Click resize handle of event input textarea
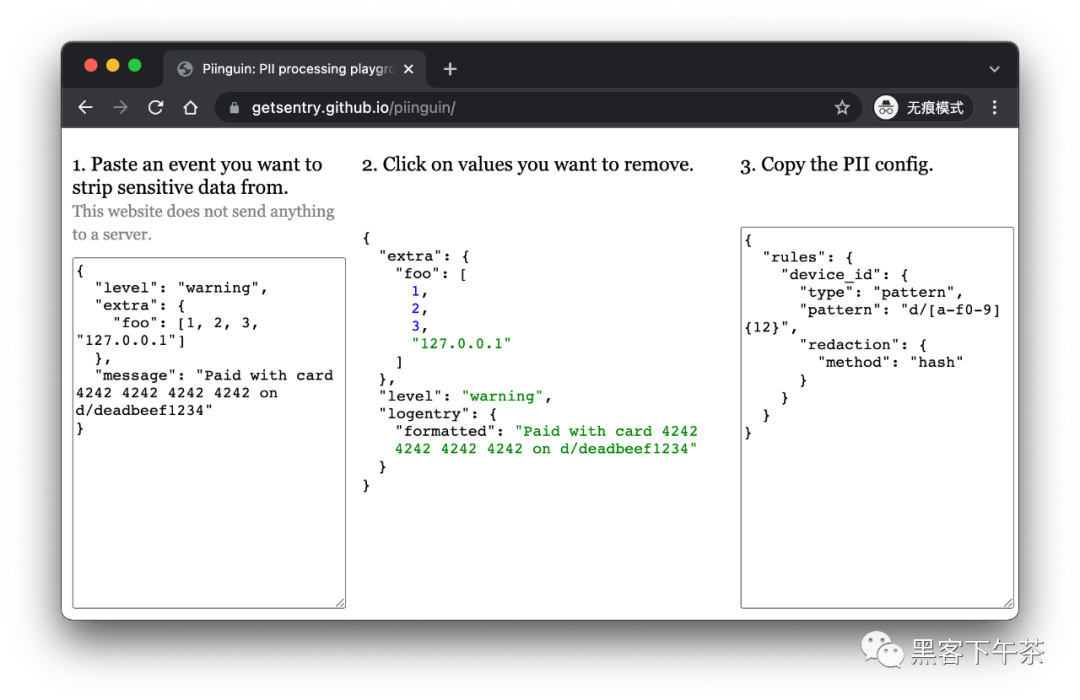The width and height of the screenshot is (1080, 700). (340, 603)
